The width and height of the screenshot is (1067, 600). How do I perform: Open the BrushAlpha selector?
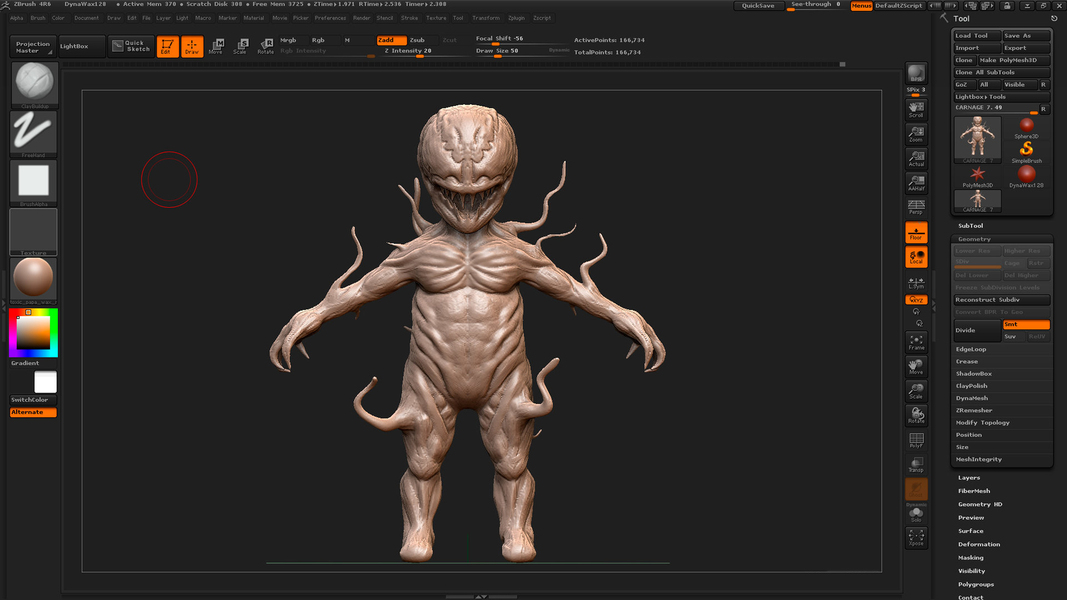click(33, 183)
